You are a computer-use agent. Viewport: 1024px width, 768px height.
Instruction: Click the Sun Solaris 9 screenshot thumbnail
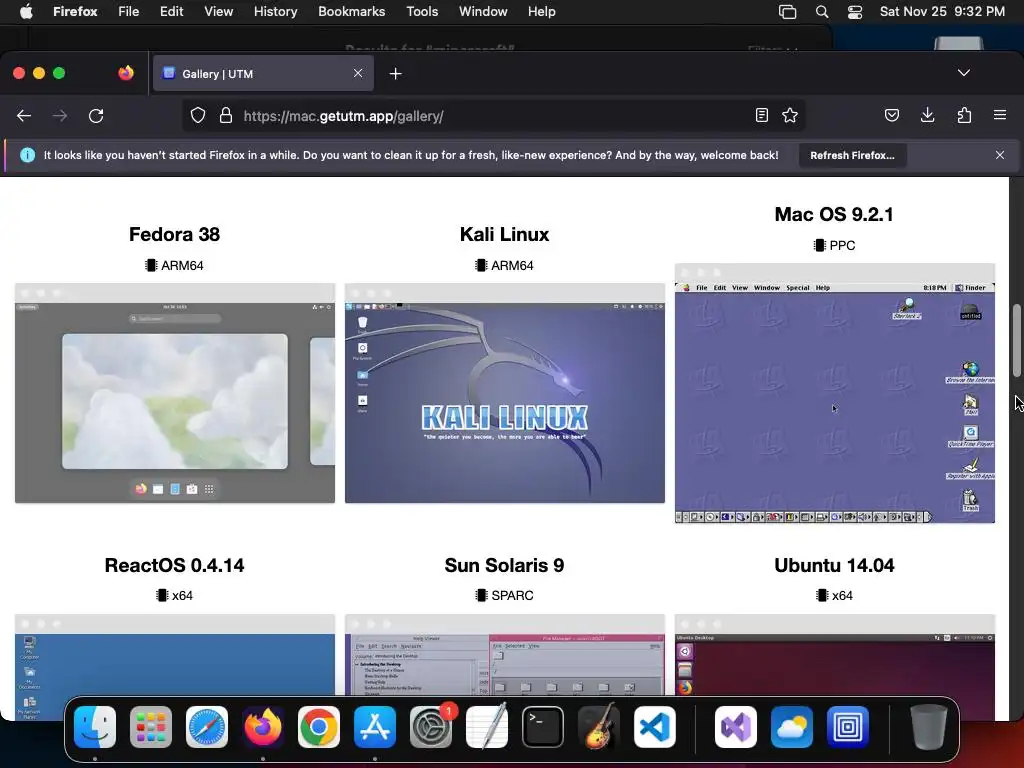coord(505,654)
